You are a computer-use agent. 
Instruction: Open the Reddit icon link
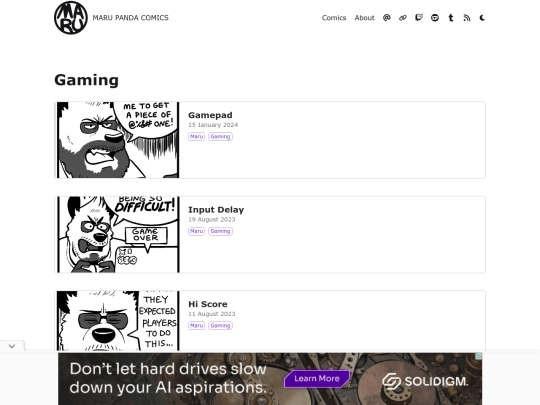tap(435, 18)
